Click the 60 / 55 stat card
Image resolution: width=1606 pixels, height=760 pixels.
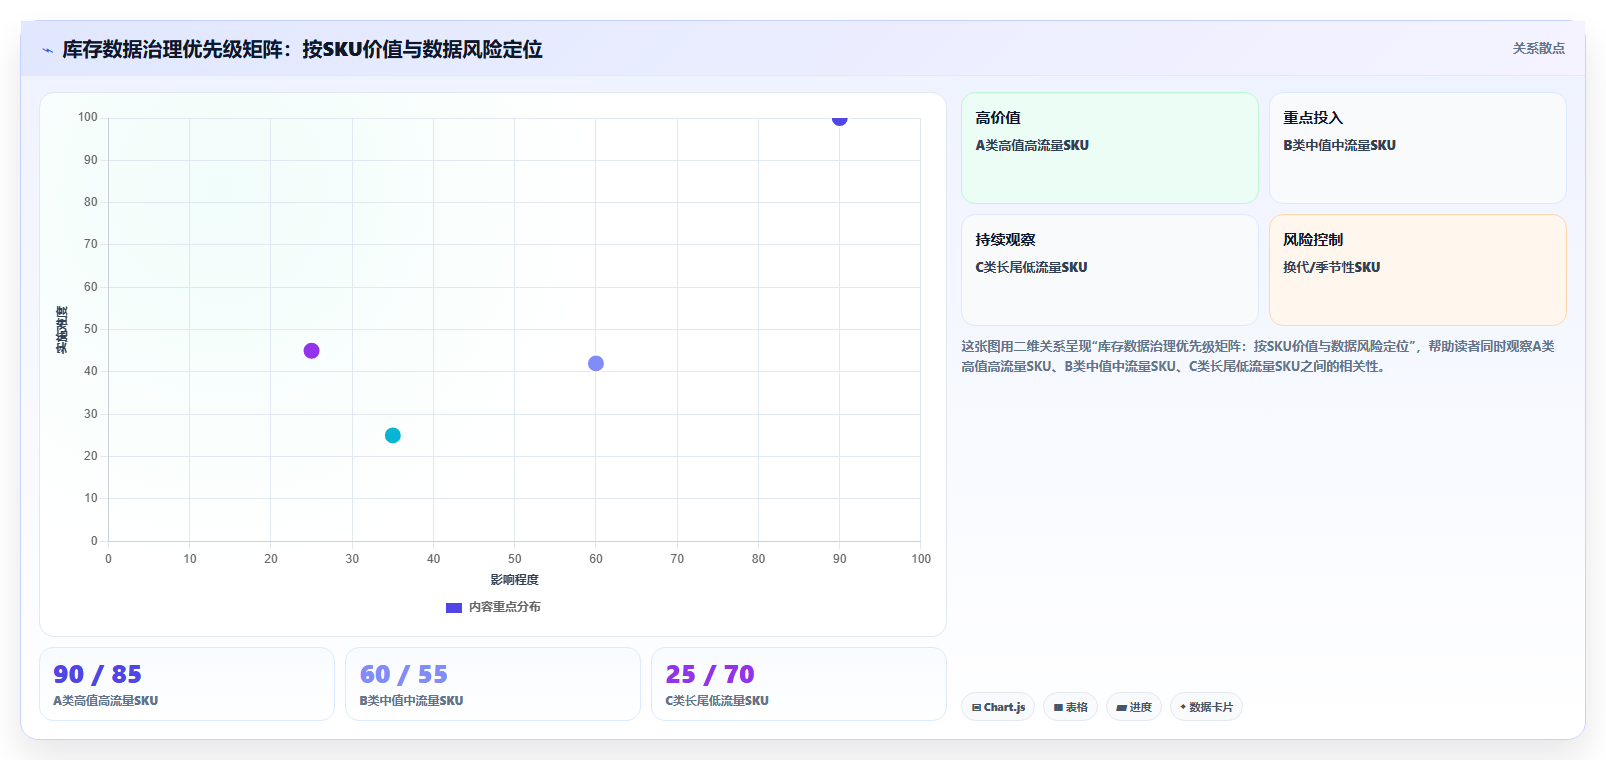(493, 684)
